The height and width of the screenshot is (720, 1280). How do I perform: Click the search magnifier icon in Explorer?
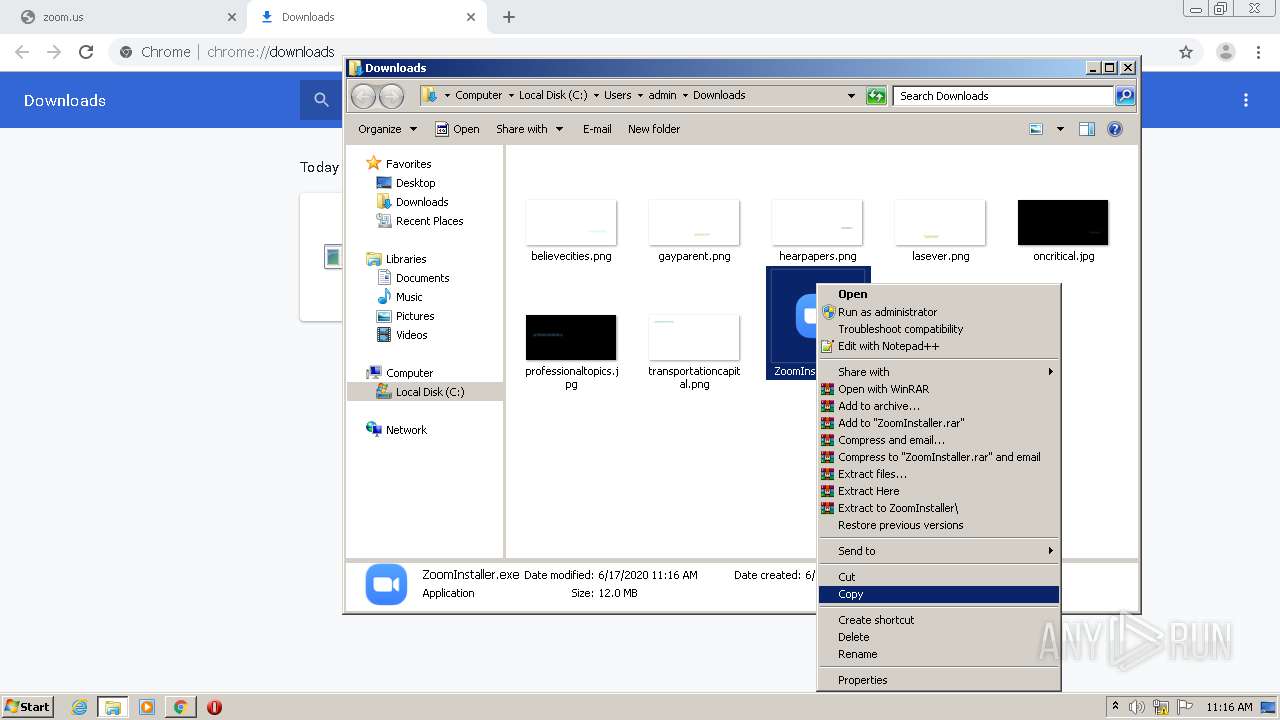(1125, 96)
